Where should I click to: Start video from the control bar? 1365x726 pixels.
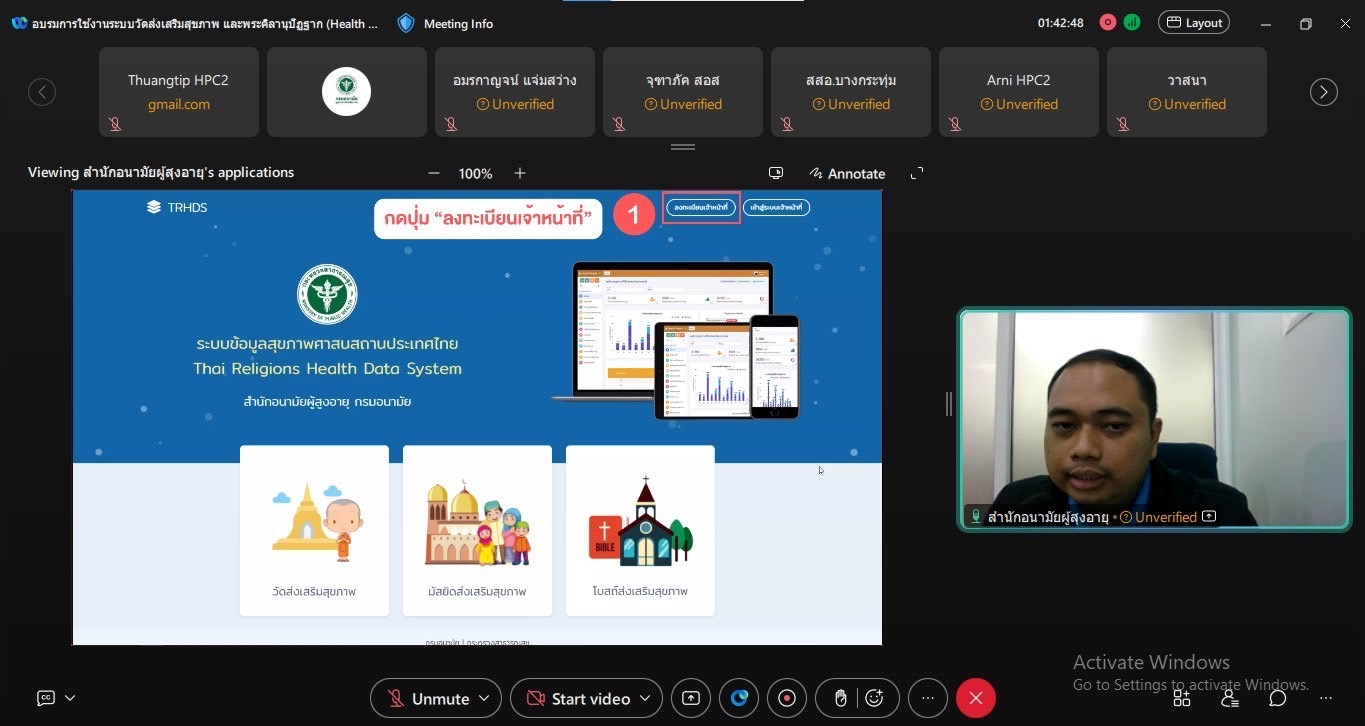click(578, 698)
